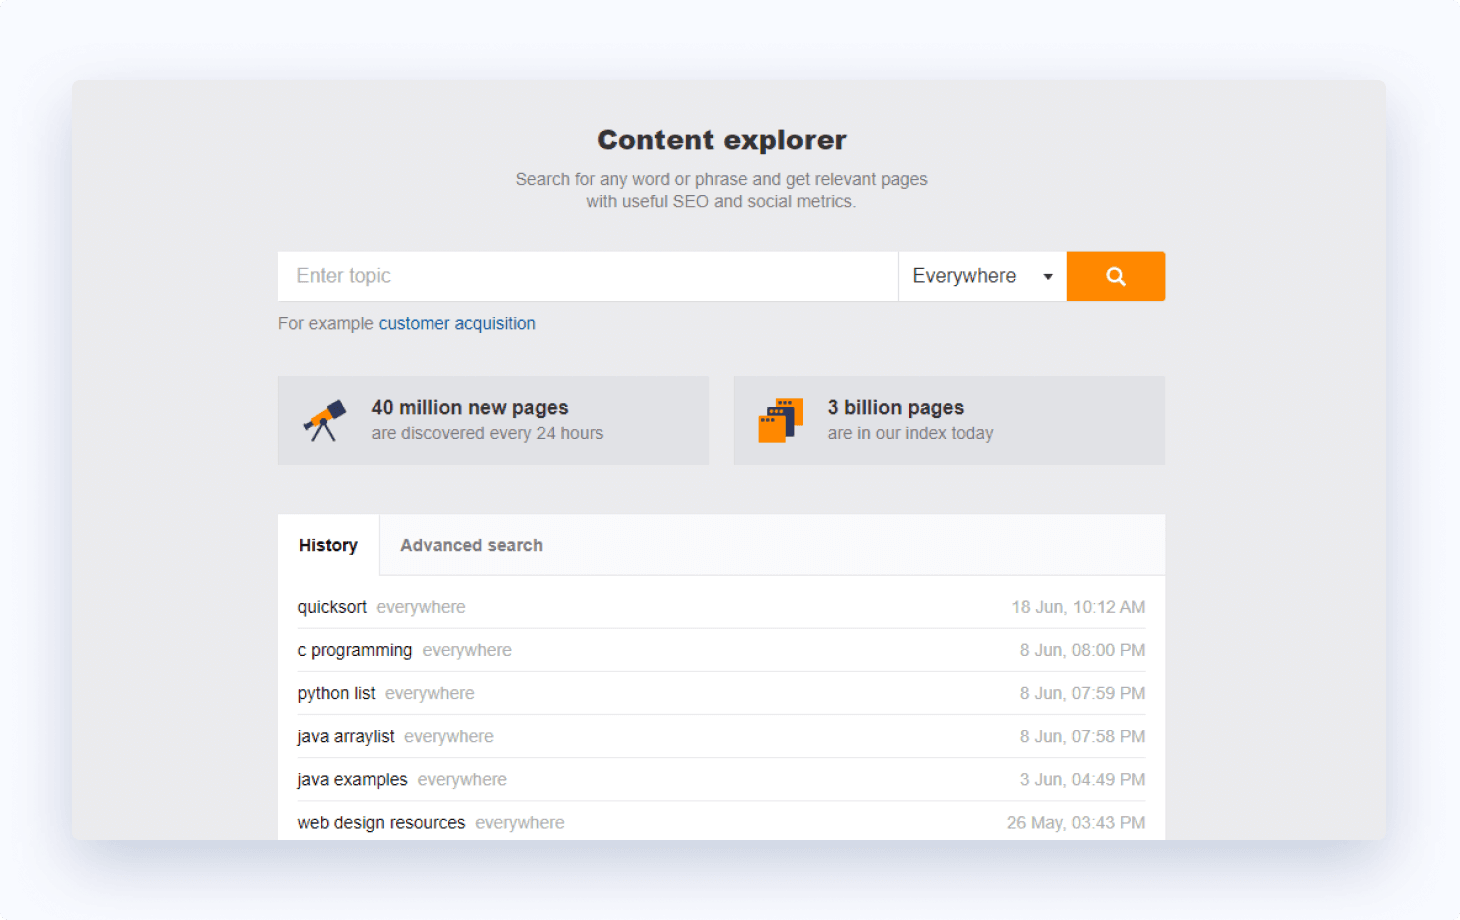Click the orange search magnifier icon

pyautogui.click(x=1115, y=276)
